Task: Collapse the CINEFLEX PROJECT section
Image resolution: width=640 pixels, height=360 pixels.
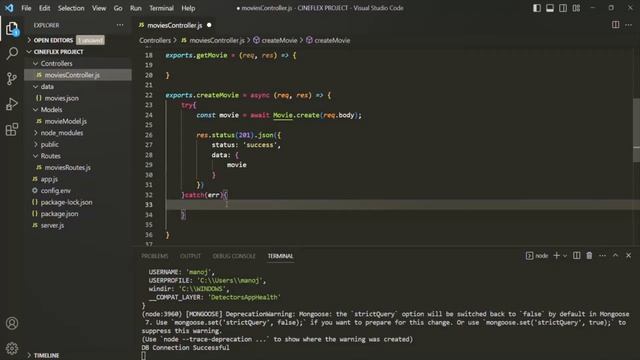Action: click(58, 52)
